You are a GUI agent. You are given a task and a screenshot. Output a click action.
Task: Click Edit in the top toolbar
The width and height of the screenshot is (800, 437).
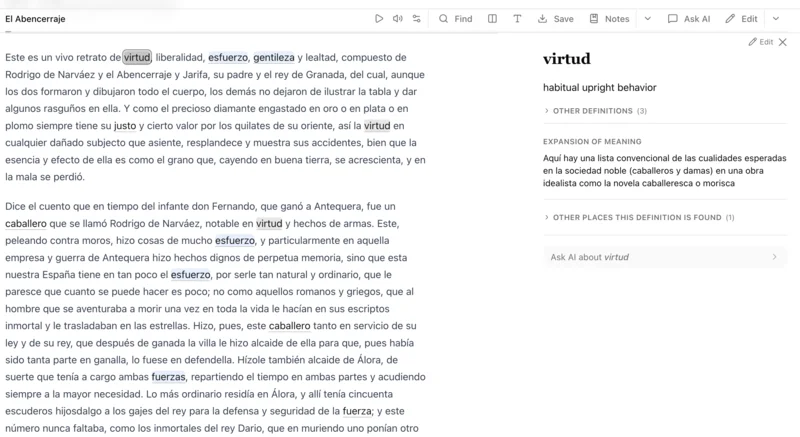point(741,19)
